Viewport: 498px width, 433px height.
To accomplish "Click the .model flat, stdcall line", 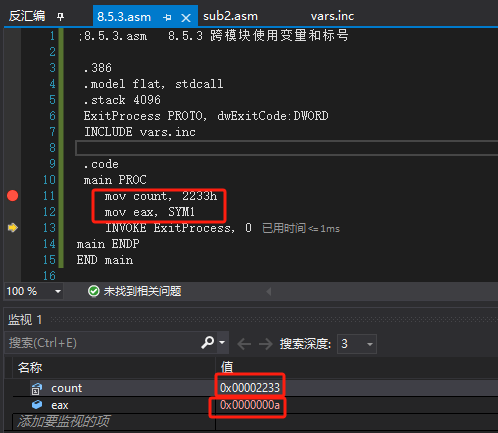I will coord(153,84).
